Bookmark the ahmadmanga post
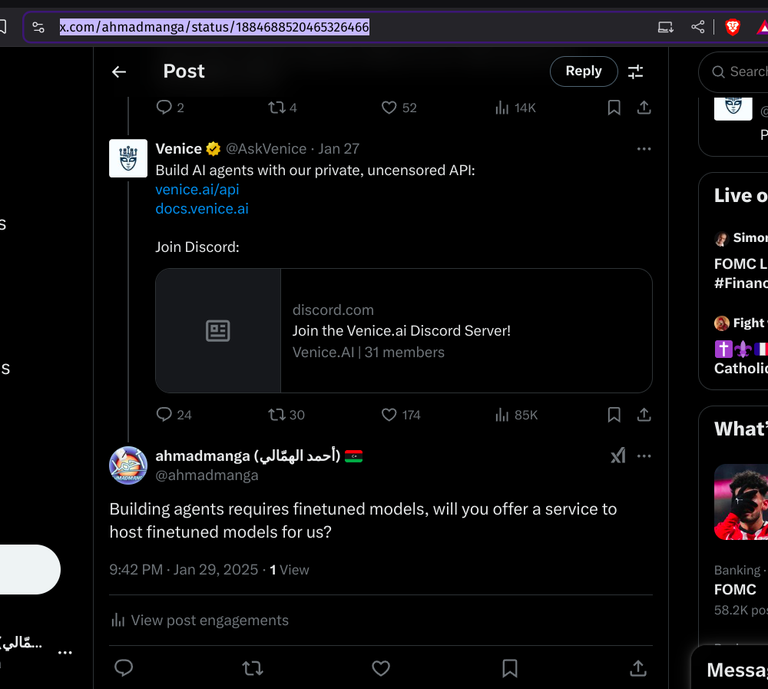 coord(510,668)
